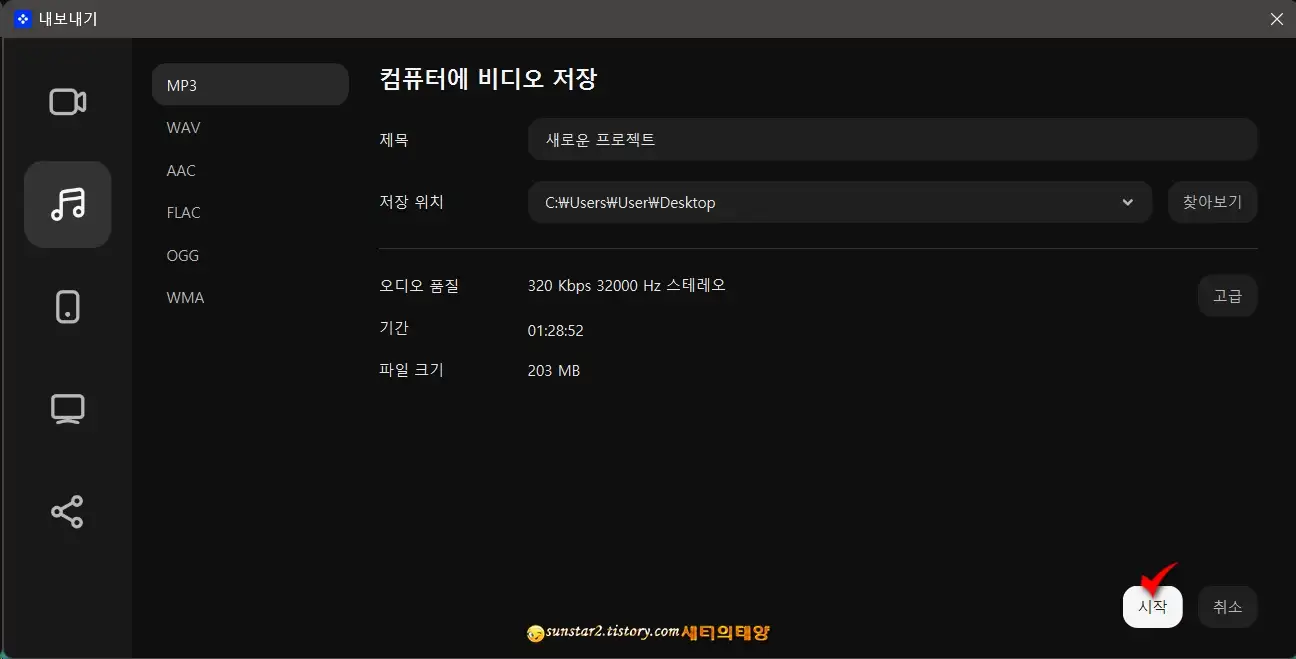Open the destination folder path selector
The height and width of the screenshot is (659, 1296).
840,202
